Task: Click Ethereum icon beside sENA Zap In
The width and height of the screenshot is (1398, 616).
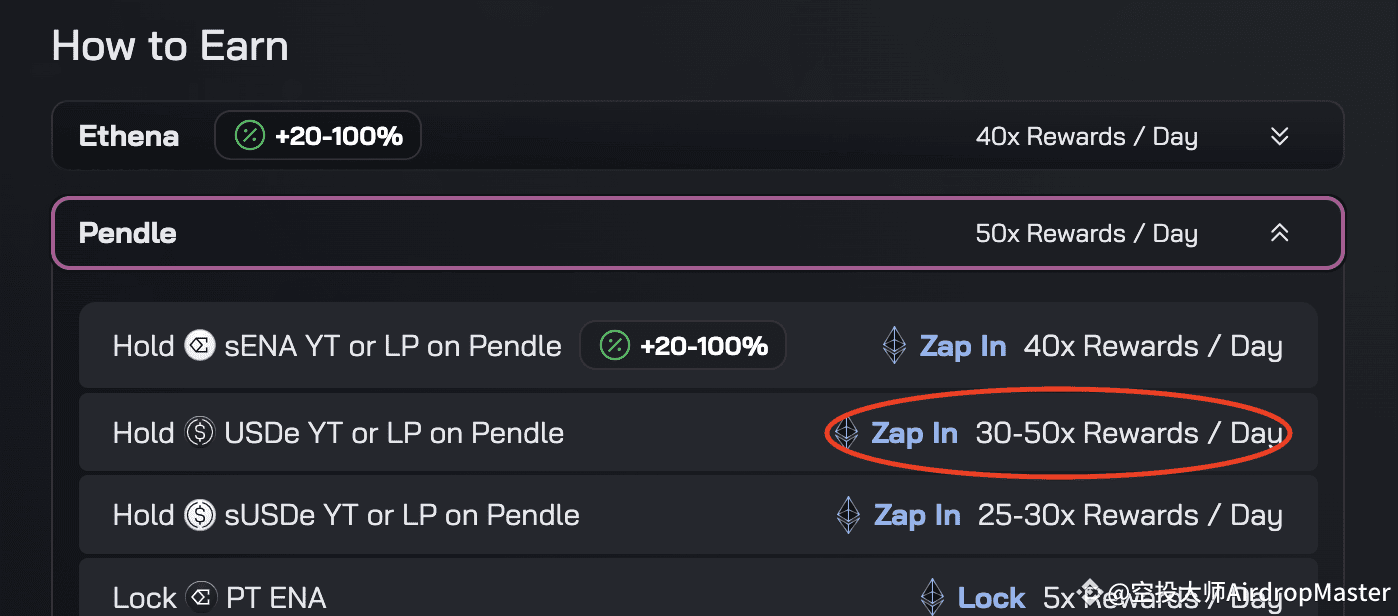Action: click(894, 346)
